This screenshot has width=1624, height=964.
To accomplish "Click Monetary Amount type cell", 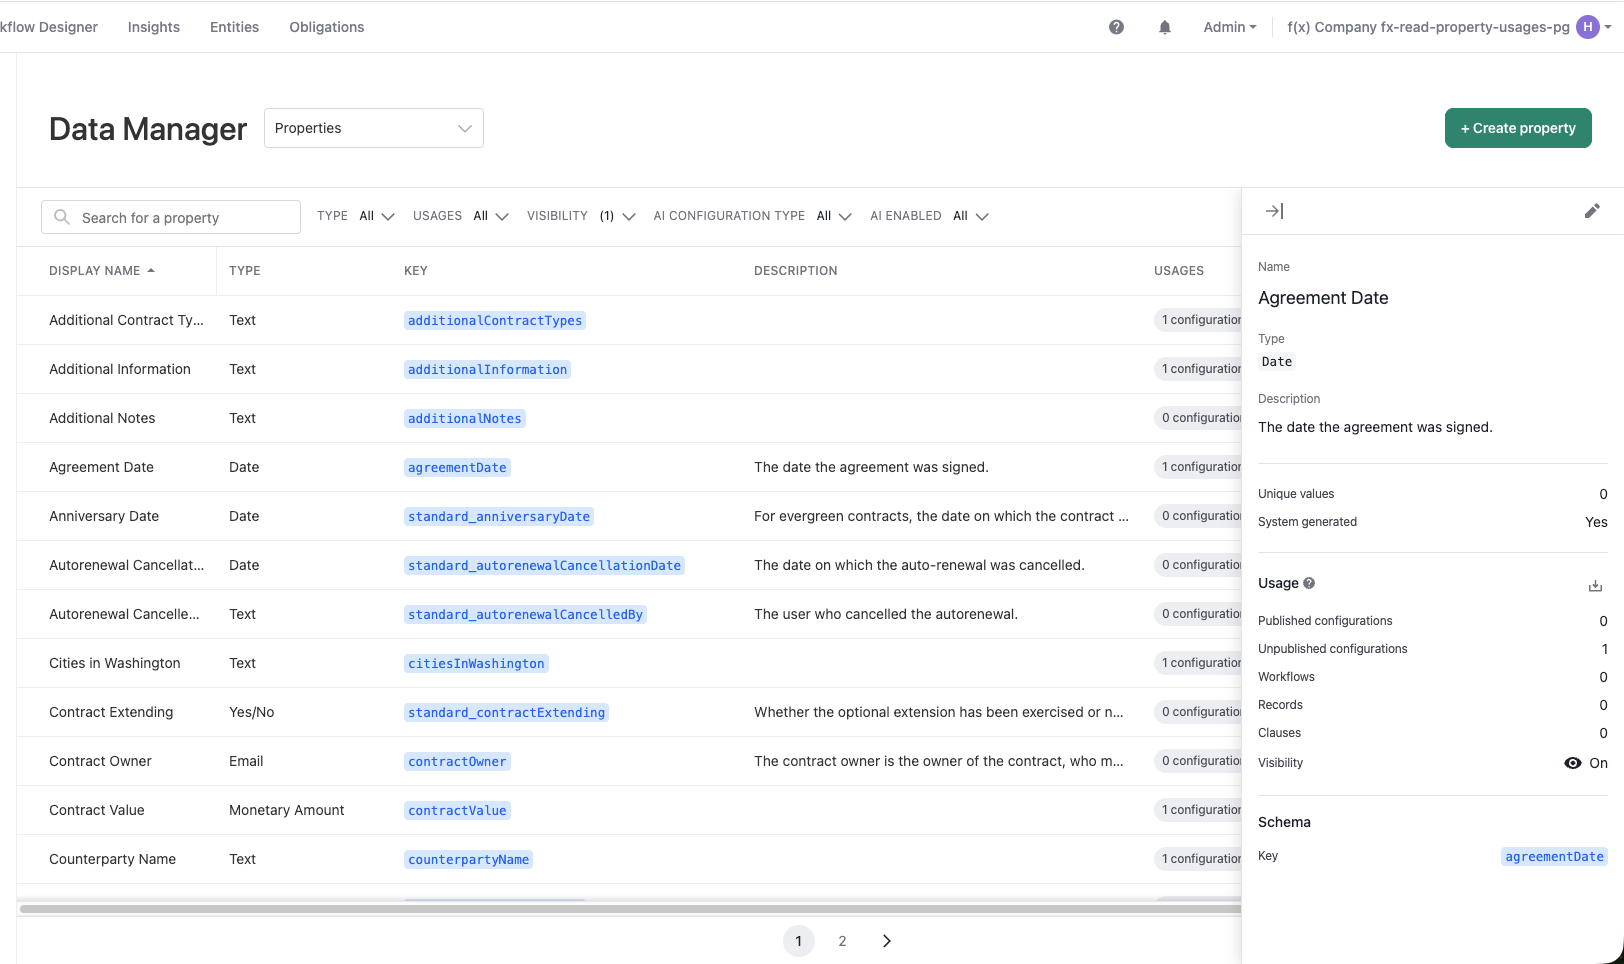I will [x=286, y=810].
